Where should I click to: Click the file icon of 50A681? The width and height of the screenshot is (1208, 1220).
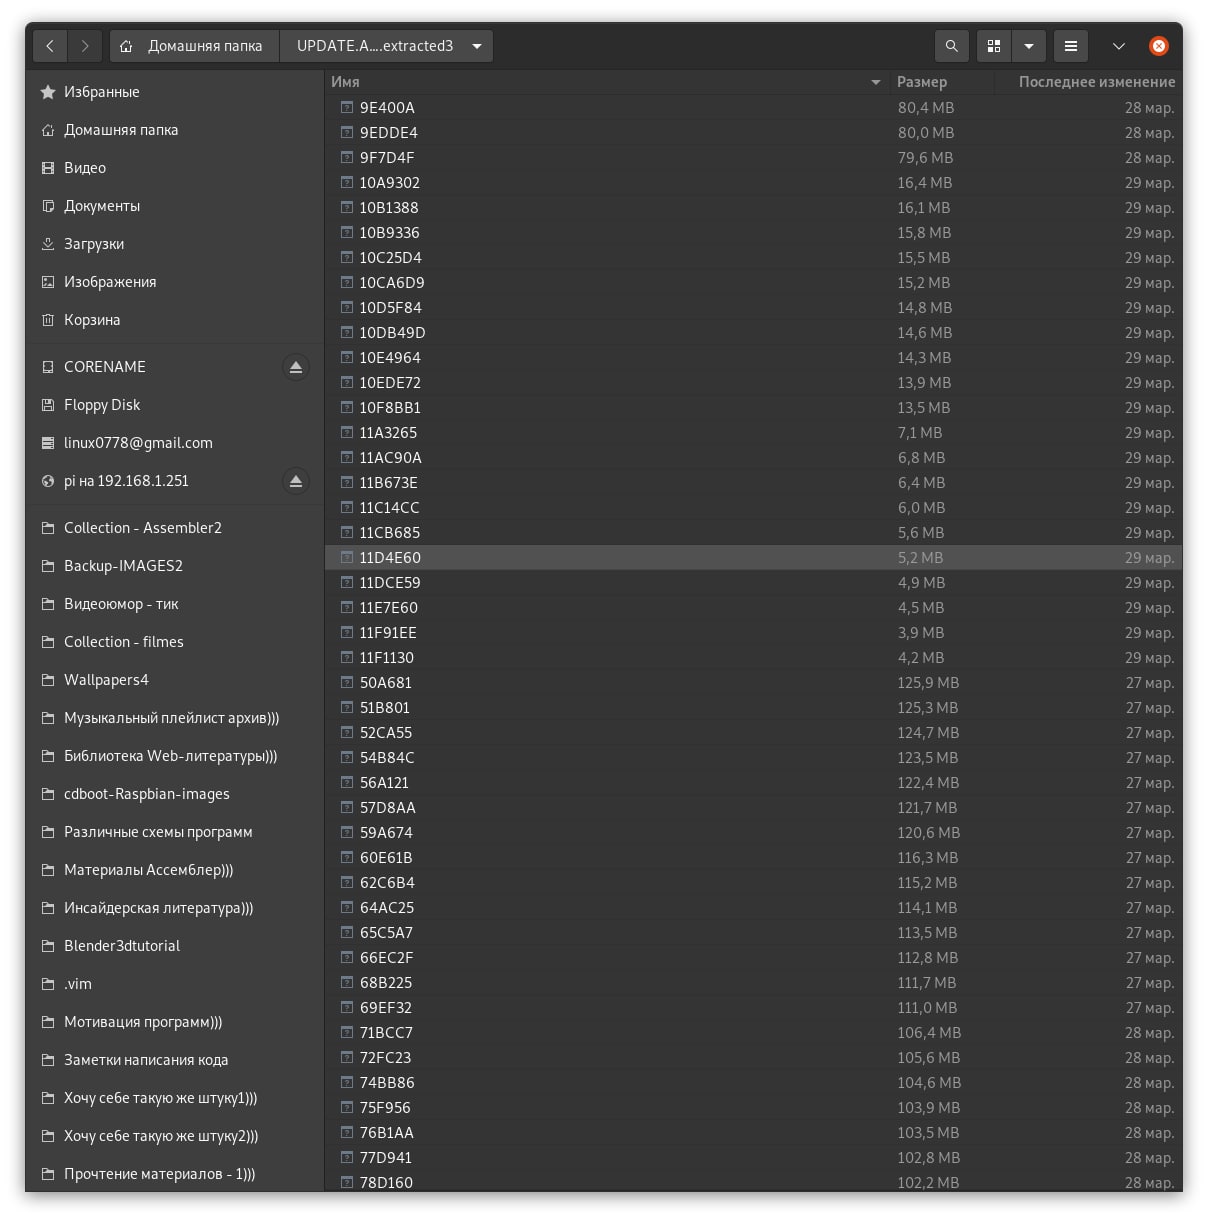[347, 682]
